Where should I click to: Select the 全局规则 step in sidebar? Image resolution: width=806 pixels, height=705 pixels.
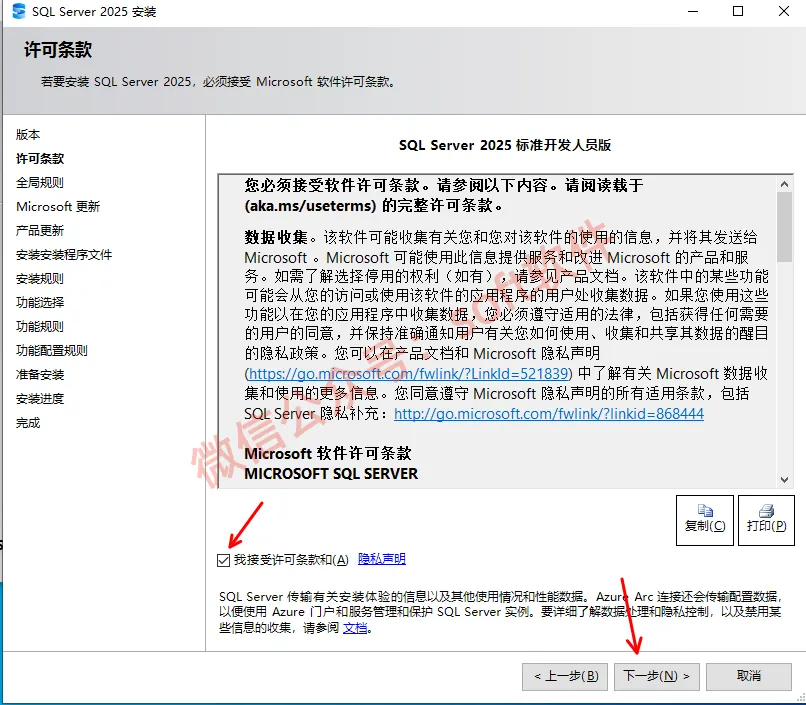tap(40, 183)
